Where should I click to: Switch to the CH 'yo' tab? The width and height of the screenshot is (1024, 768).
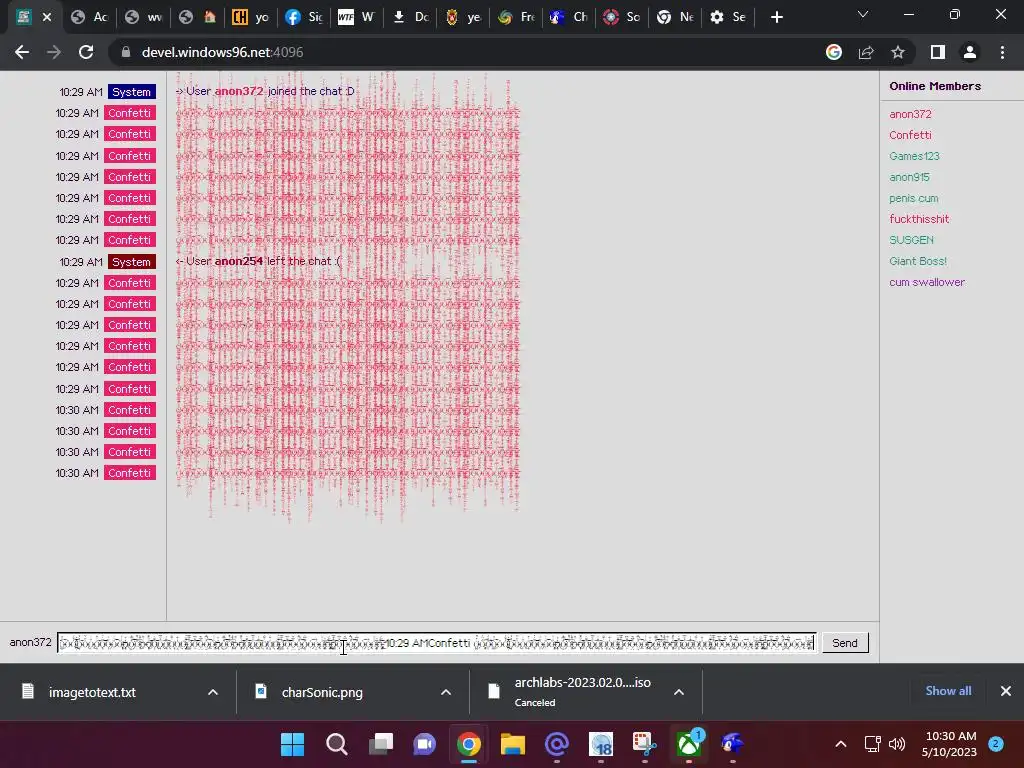[x=251, y=17]
